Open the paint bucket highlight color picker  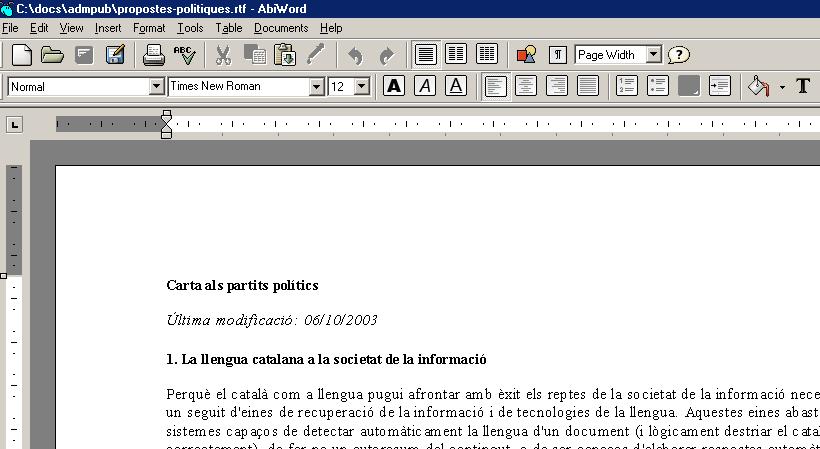[759, 86]
